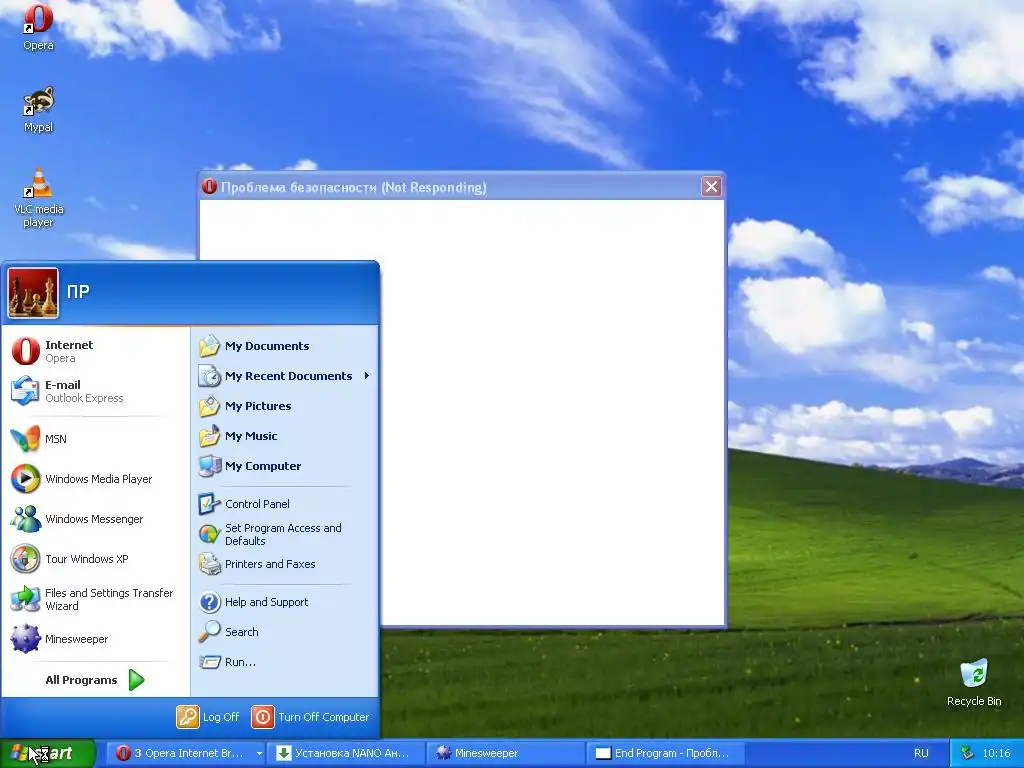Open Search from Start menu
Viewport: 1024px width, 768px height.
pos(285,632)
